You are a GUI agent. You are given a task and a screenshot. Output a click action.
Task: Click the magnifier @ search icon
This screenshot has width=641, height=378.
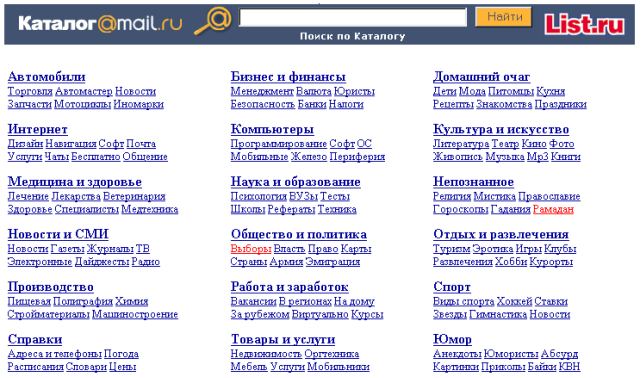[213, 21]
